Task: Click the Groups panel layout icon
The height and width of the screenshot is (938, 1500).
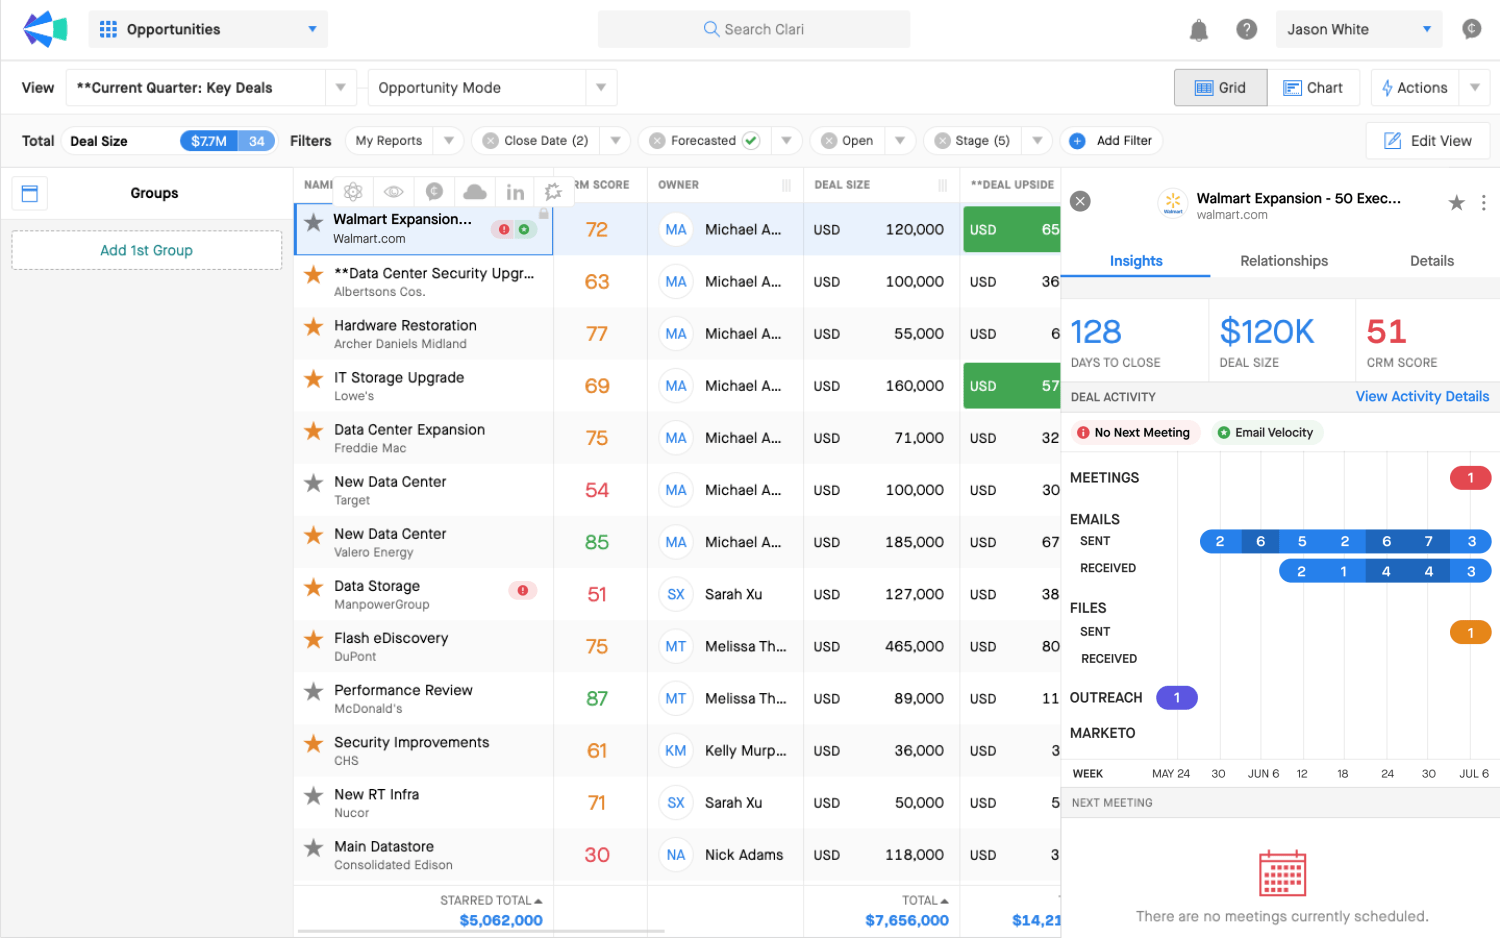Action: (x=30, y=194)
